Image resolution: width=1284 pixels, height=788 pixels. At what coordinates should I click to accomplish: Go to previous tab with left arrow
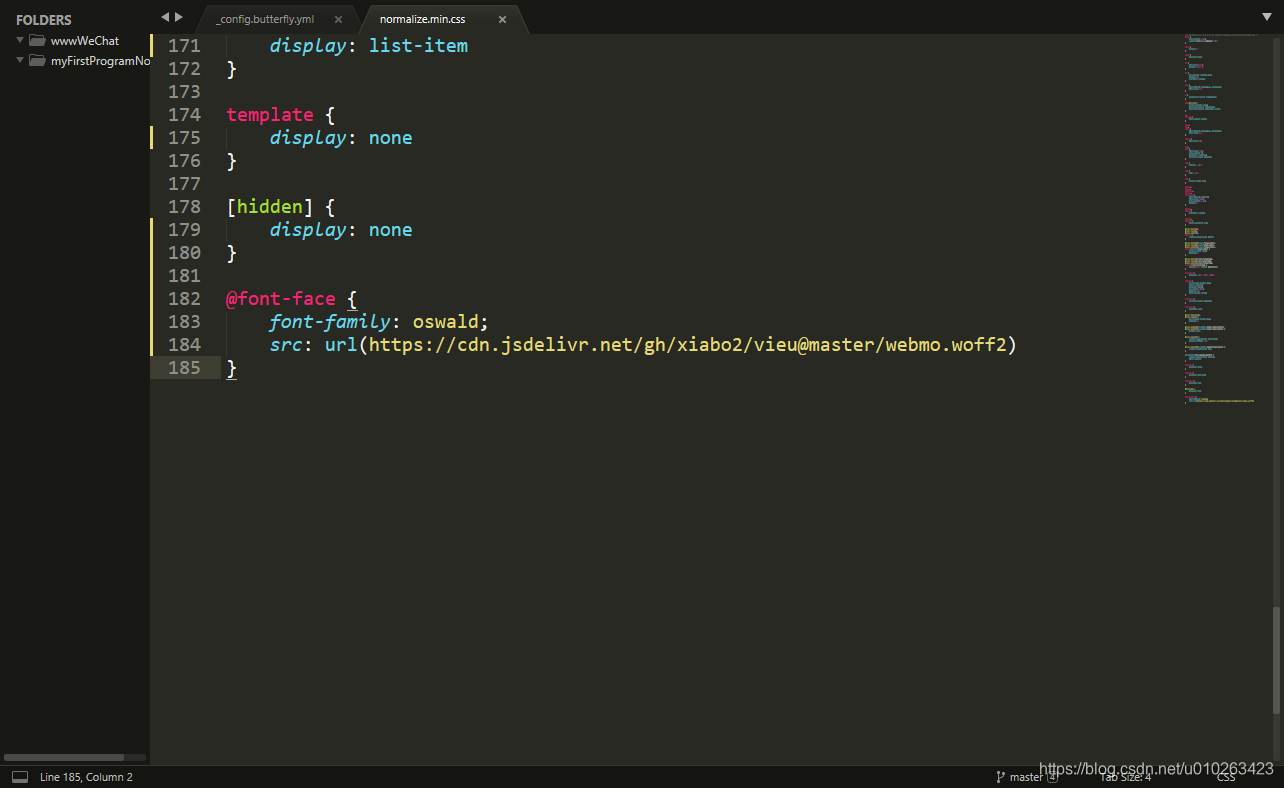165,17
